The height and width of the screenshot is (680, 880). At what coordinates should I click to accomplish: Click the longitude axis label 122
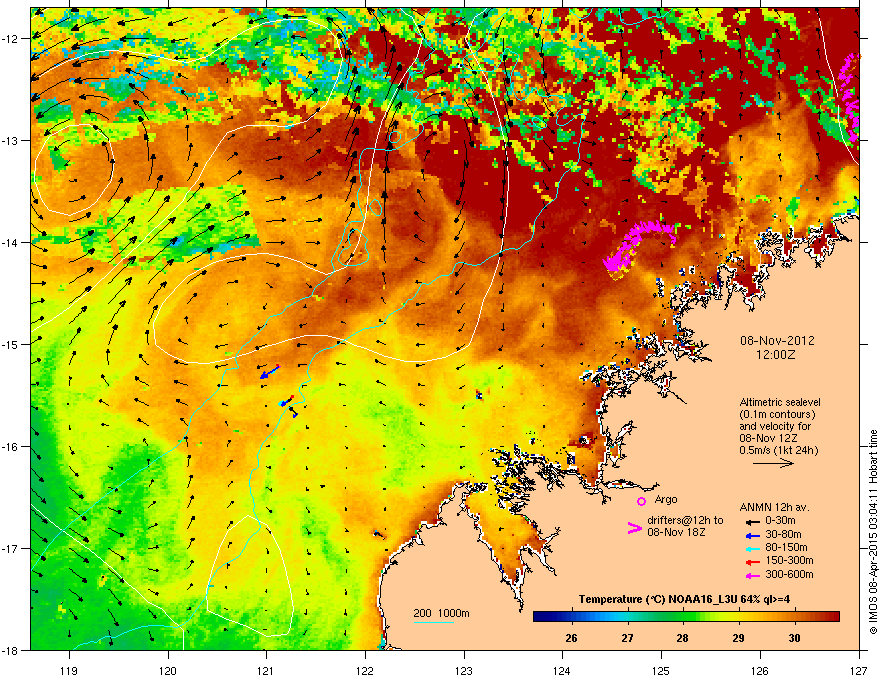point(365,670)
